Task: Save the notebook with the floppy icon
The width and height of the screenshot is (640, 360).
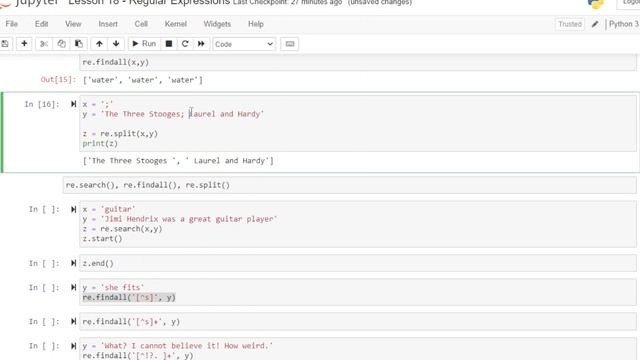Action: pos(5,44)
